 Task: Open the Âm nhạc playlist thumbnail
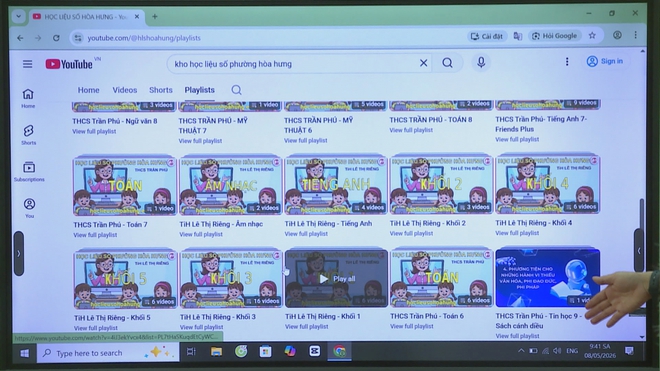pyautogui.click(x=230, y=185)
